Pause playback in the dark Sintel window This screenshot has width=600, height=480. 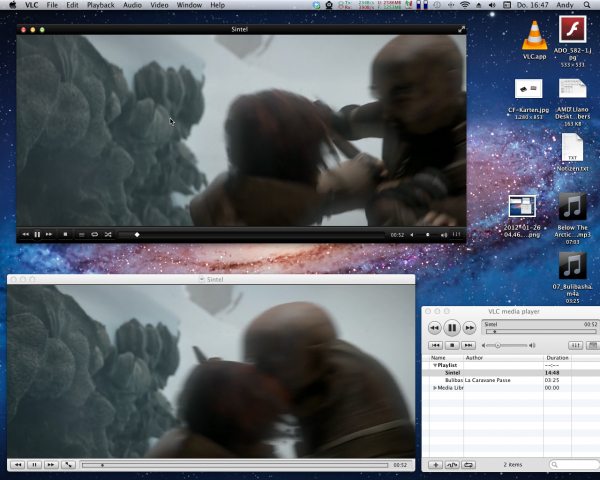click(37, 235)
